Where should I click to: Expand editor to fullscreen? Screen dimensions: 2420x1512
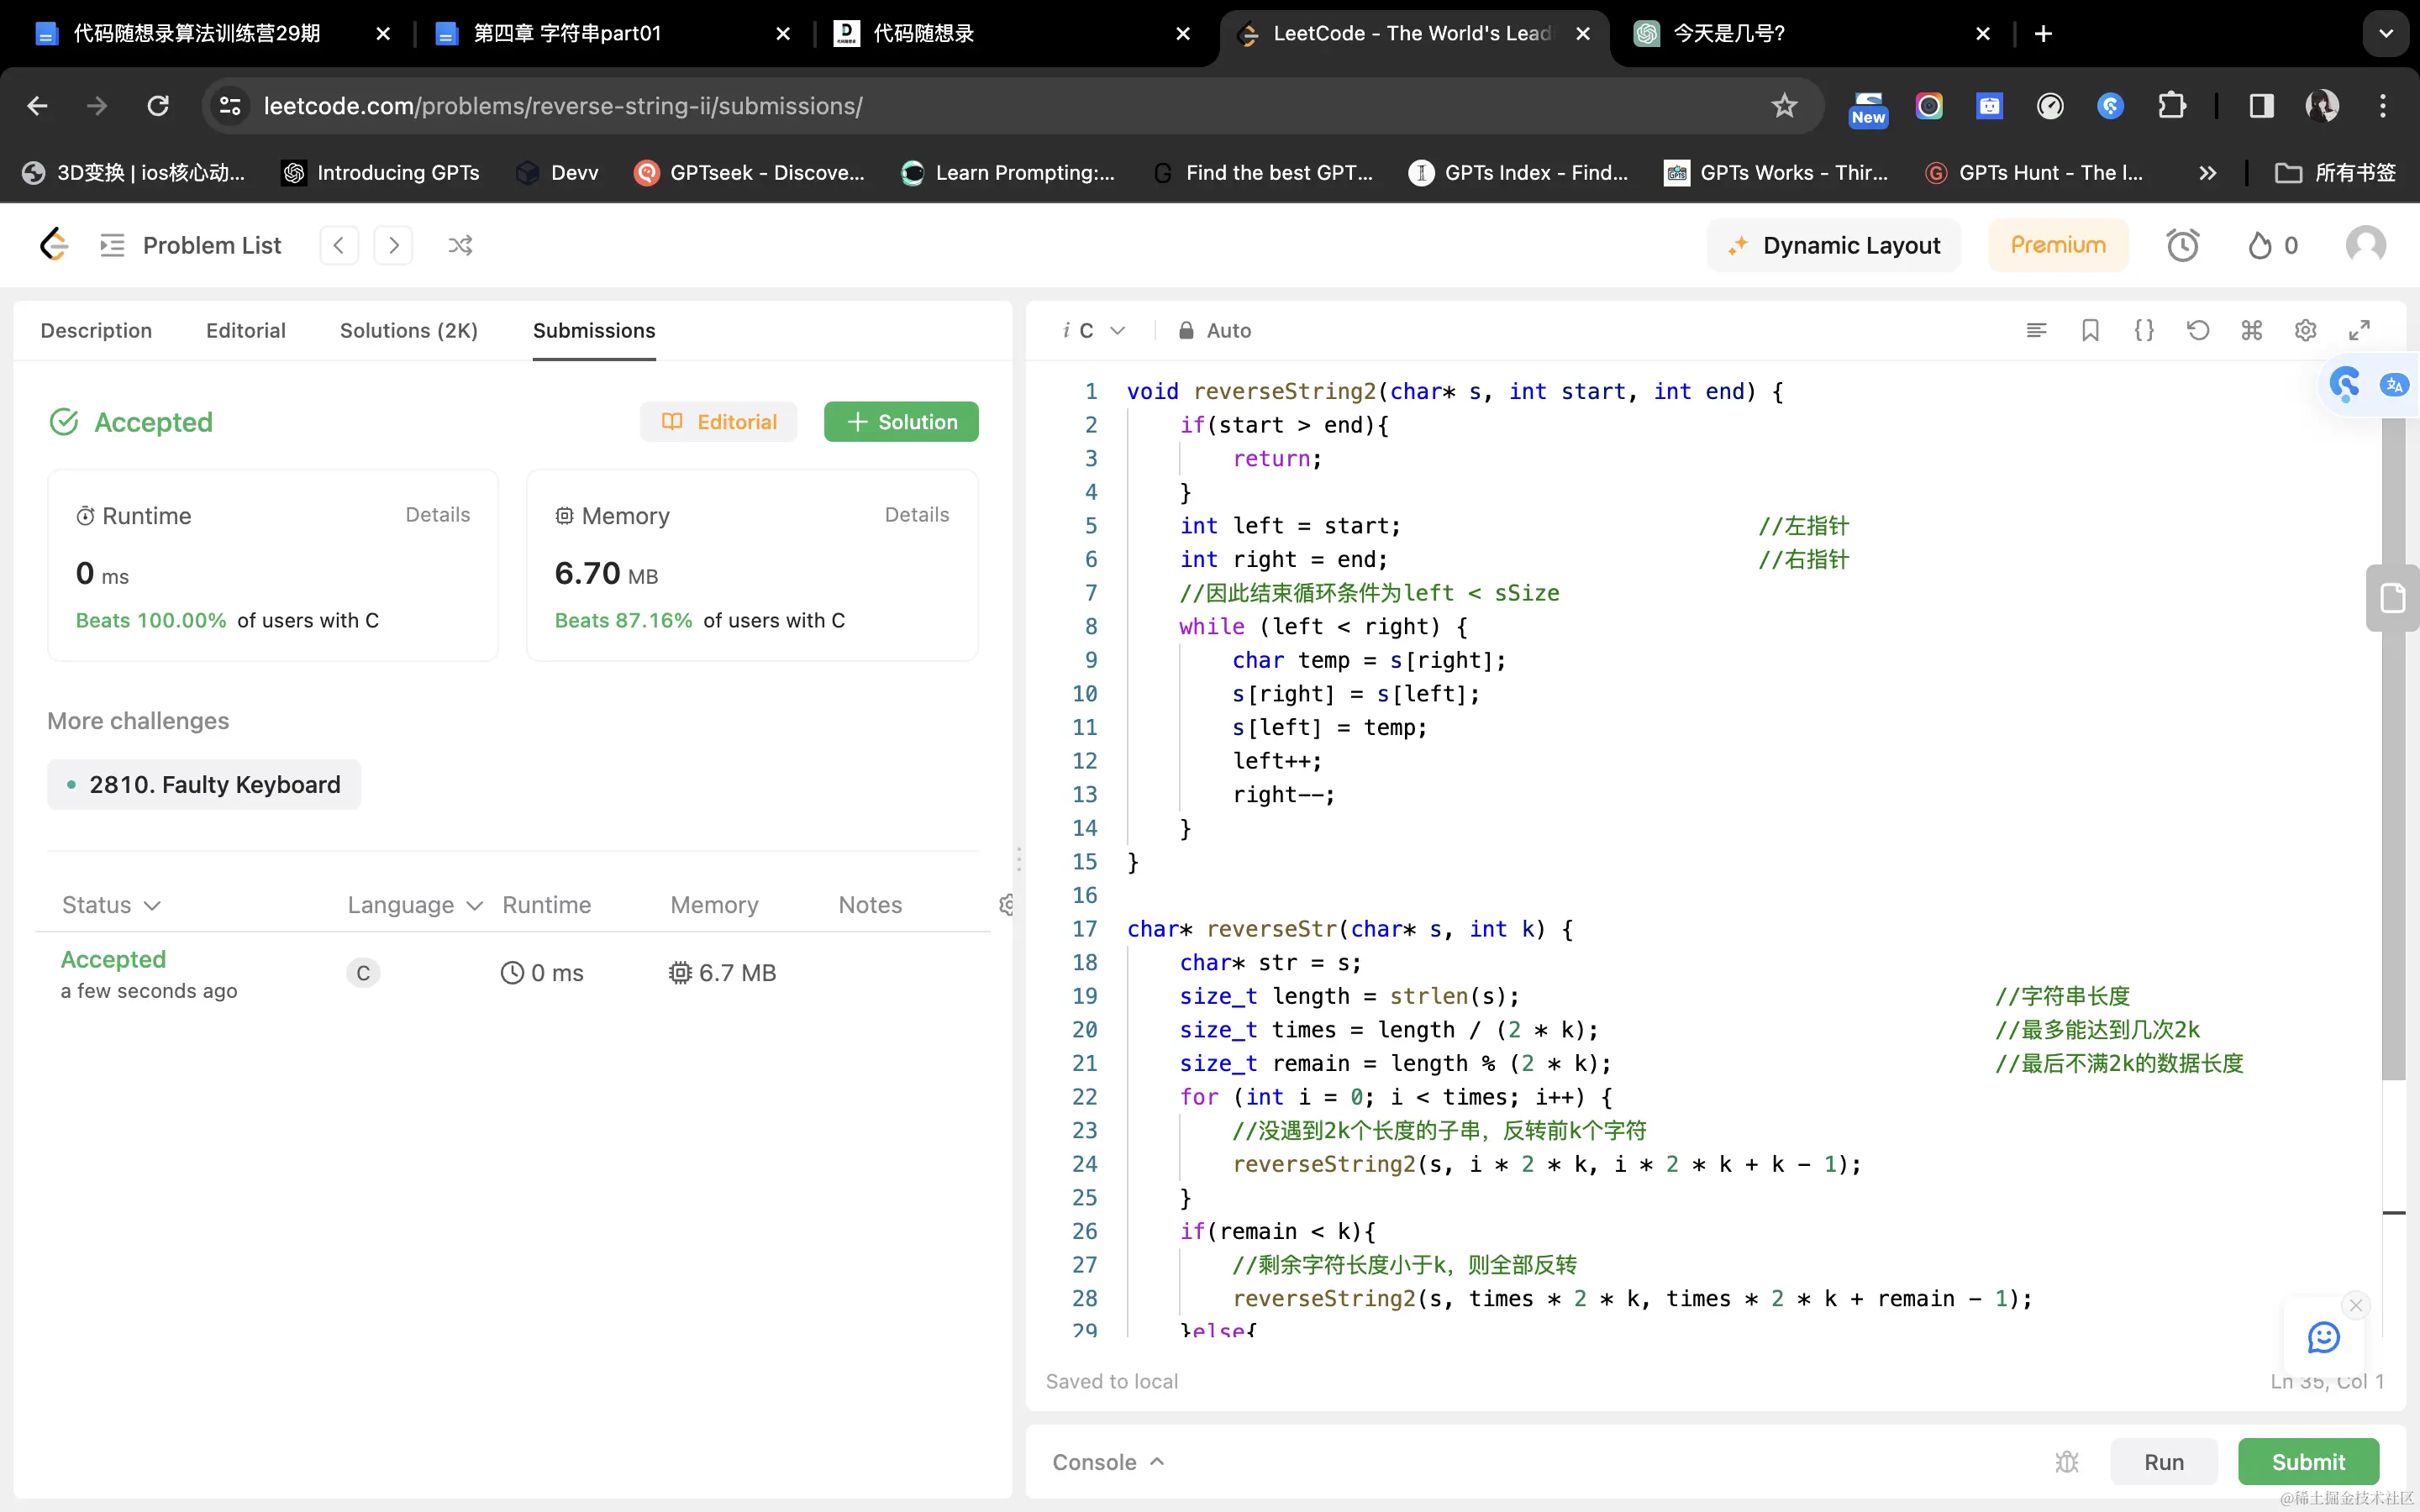point(2359,330)
